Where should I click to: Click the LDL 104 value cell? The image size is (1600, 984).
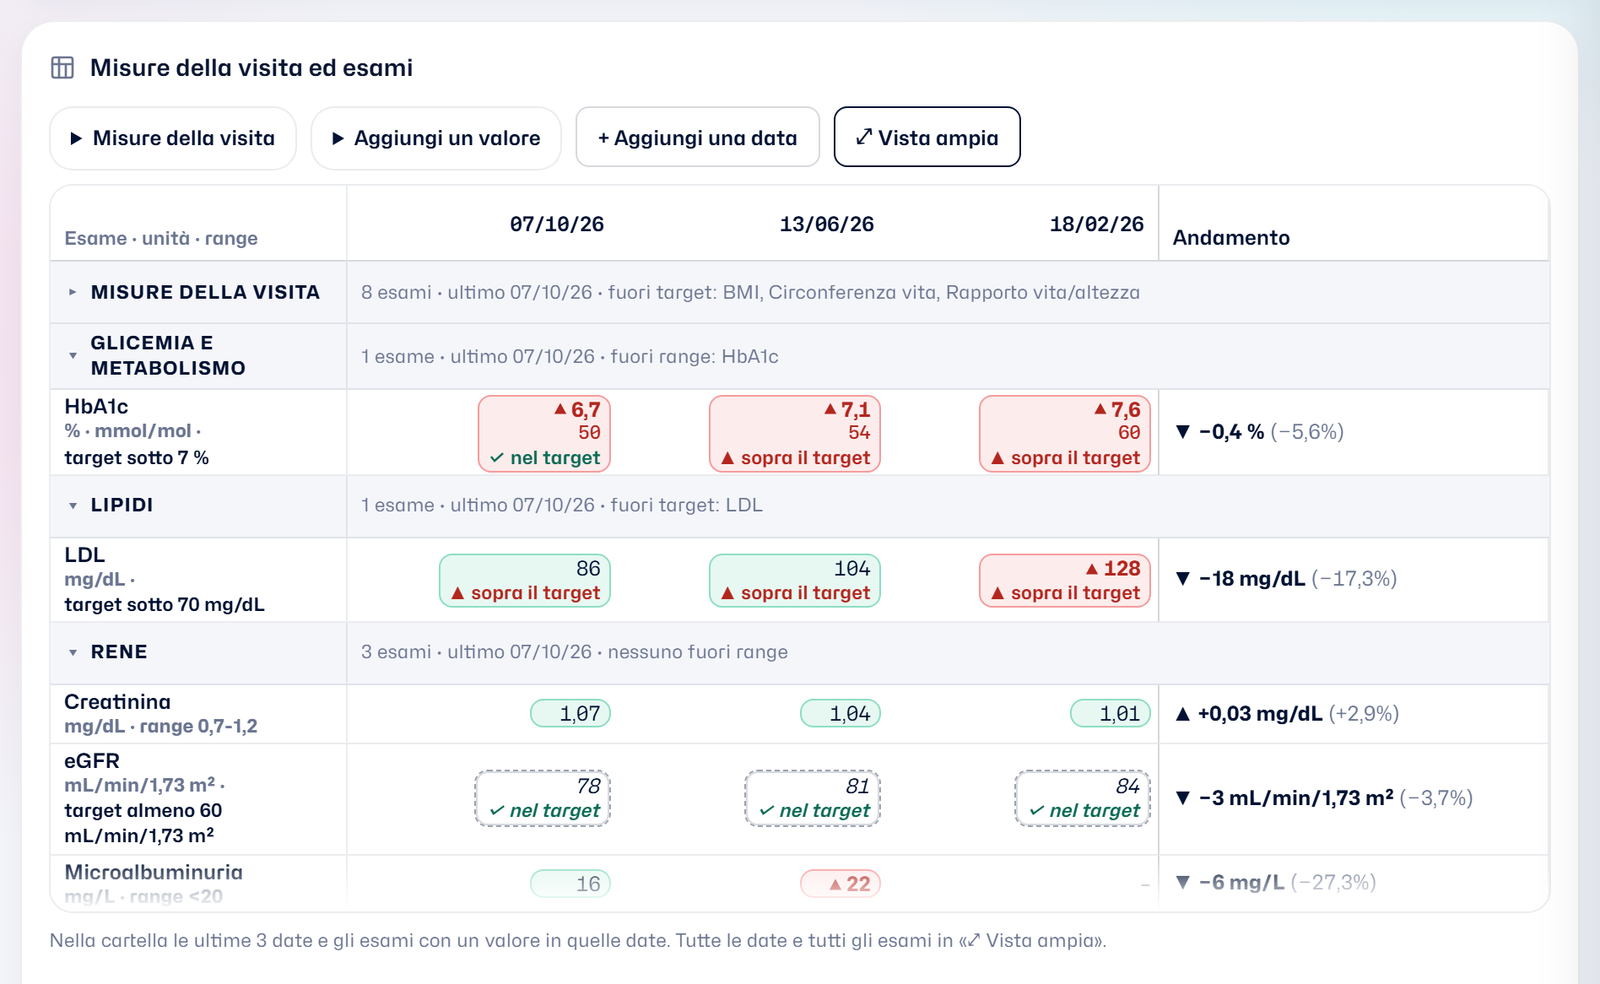pos(795,581)
